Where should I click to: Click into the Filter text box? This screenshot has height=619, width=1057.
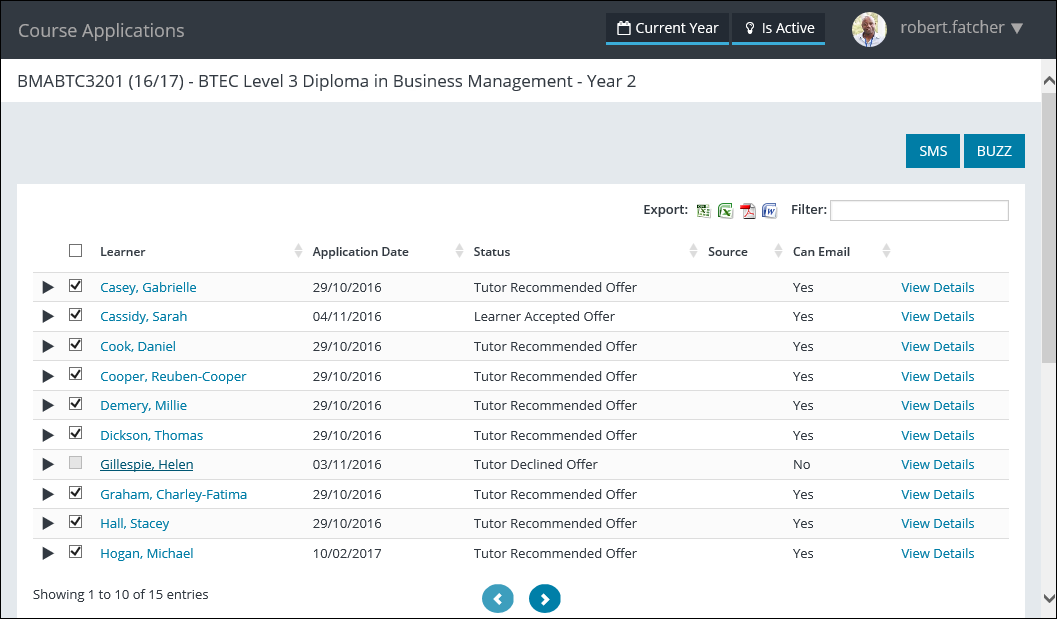point(918,210)
